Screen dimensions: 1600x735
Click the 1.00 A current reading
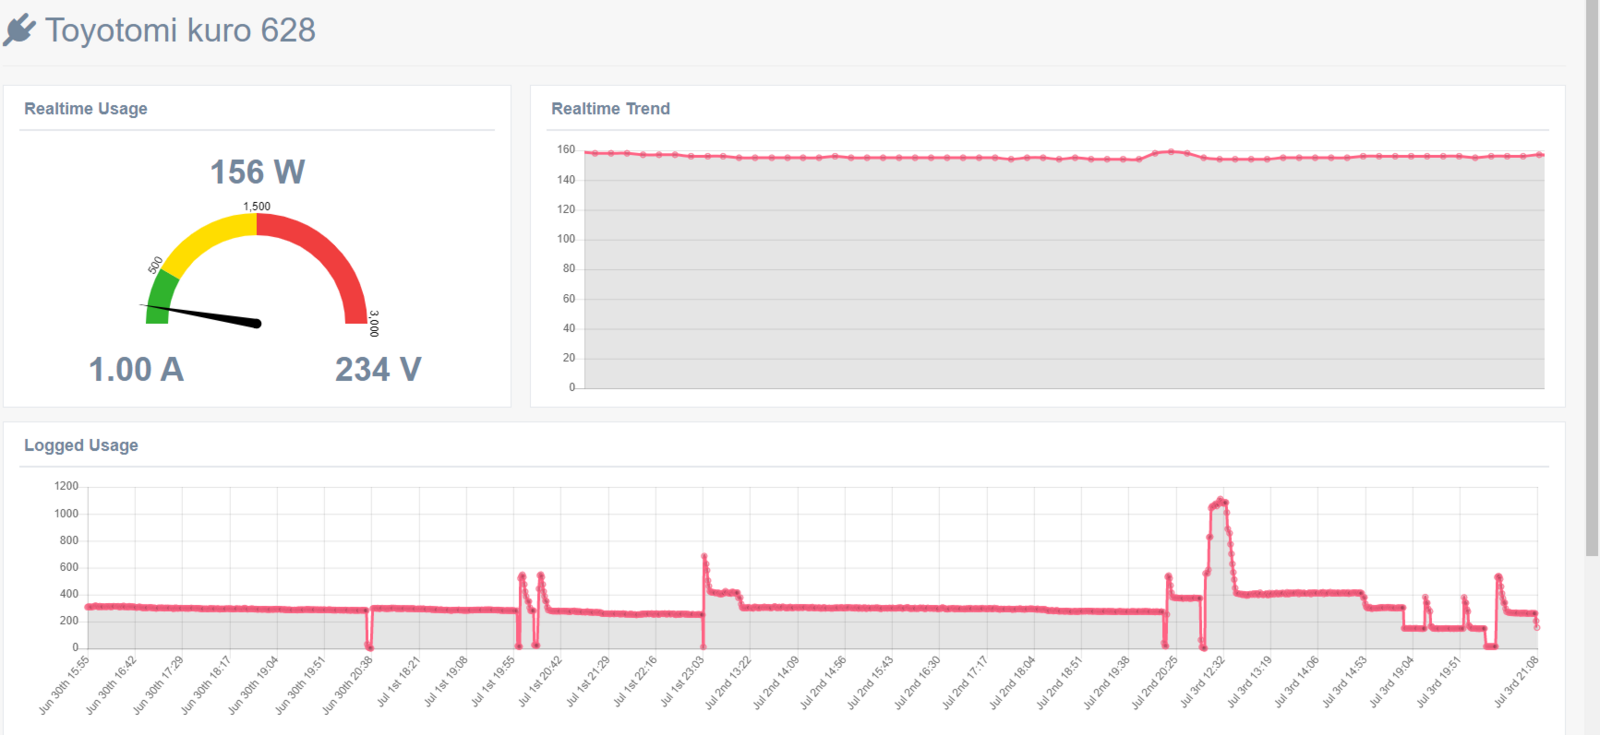(136, 369)
